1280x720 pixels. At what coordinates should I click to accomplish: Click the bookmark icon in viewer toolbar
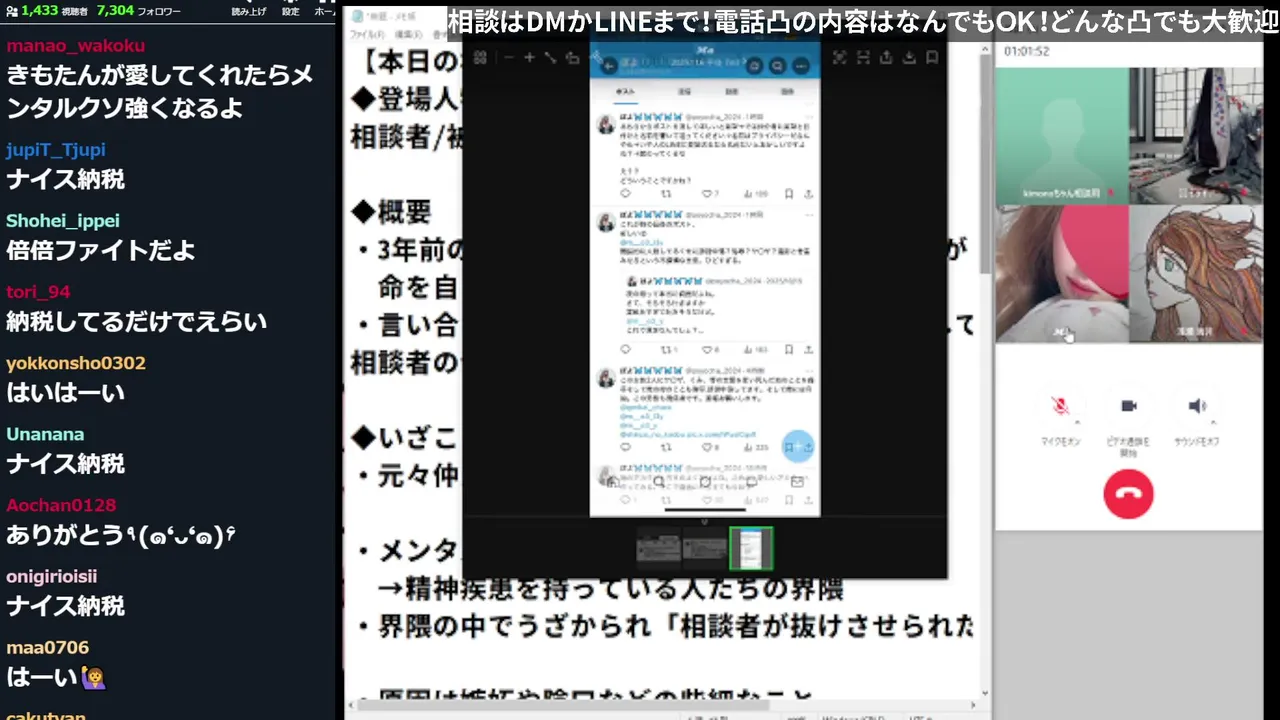click(x=932, y=58)
